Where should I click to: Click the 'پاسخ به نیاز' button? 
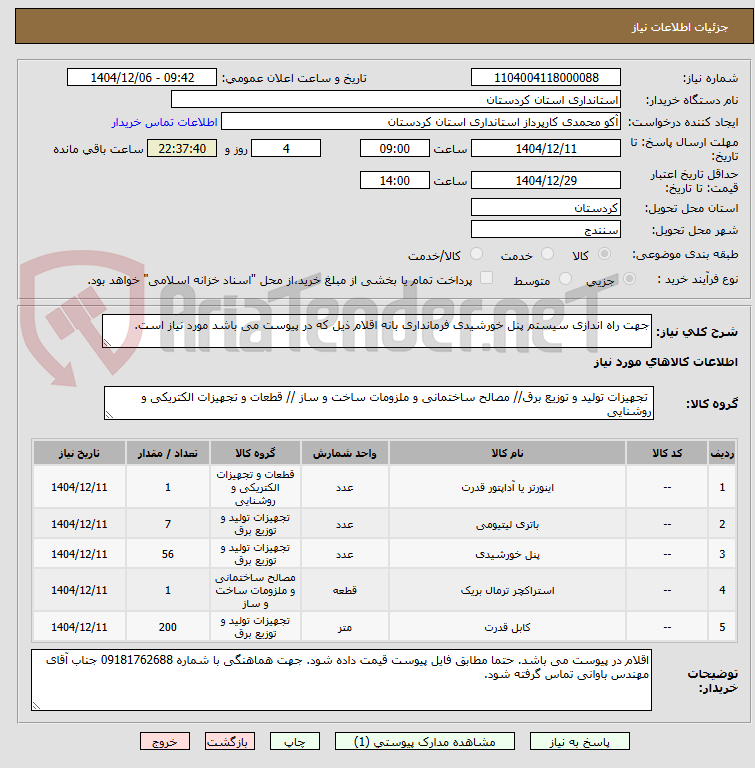pyautogui.click(x=580, y=742)
